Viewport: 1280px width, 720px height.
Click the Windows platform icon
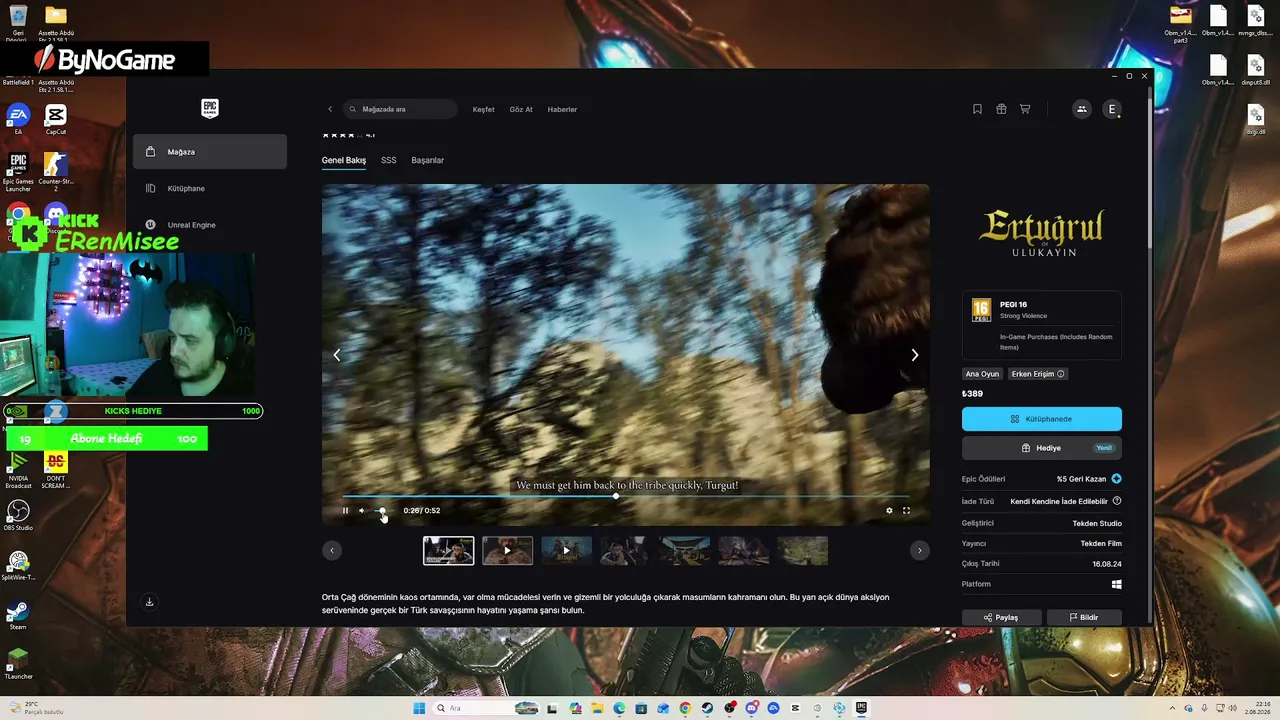click(1116, 584)
